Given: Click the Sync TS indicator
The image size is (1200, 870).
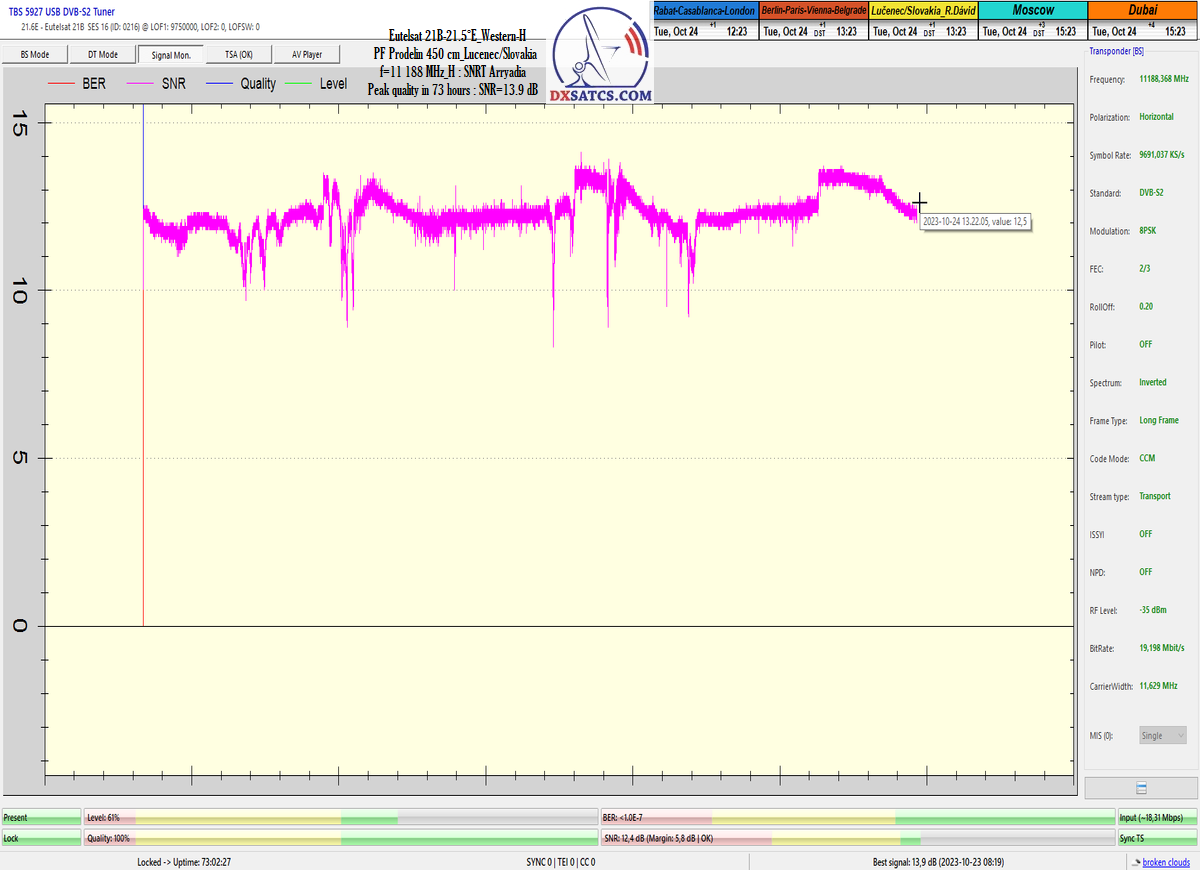Looking at the screenshot, I should pyautogui.click(x=1158, y=838).
